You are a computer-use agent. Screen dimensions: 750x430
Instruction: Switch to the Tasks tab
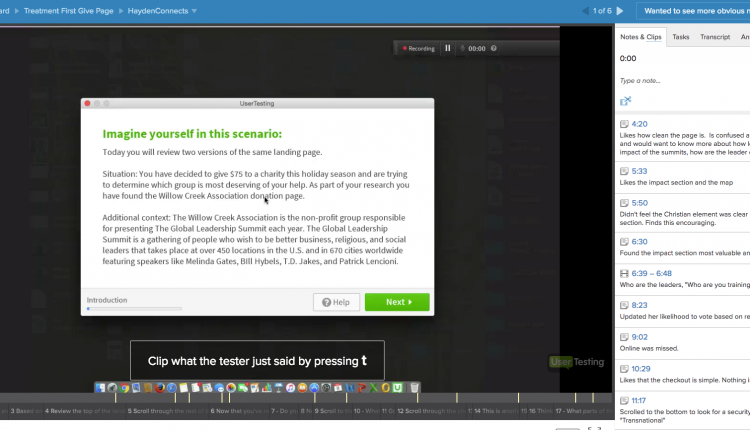(x=680, y=37)
